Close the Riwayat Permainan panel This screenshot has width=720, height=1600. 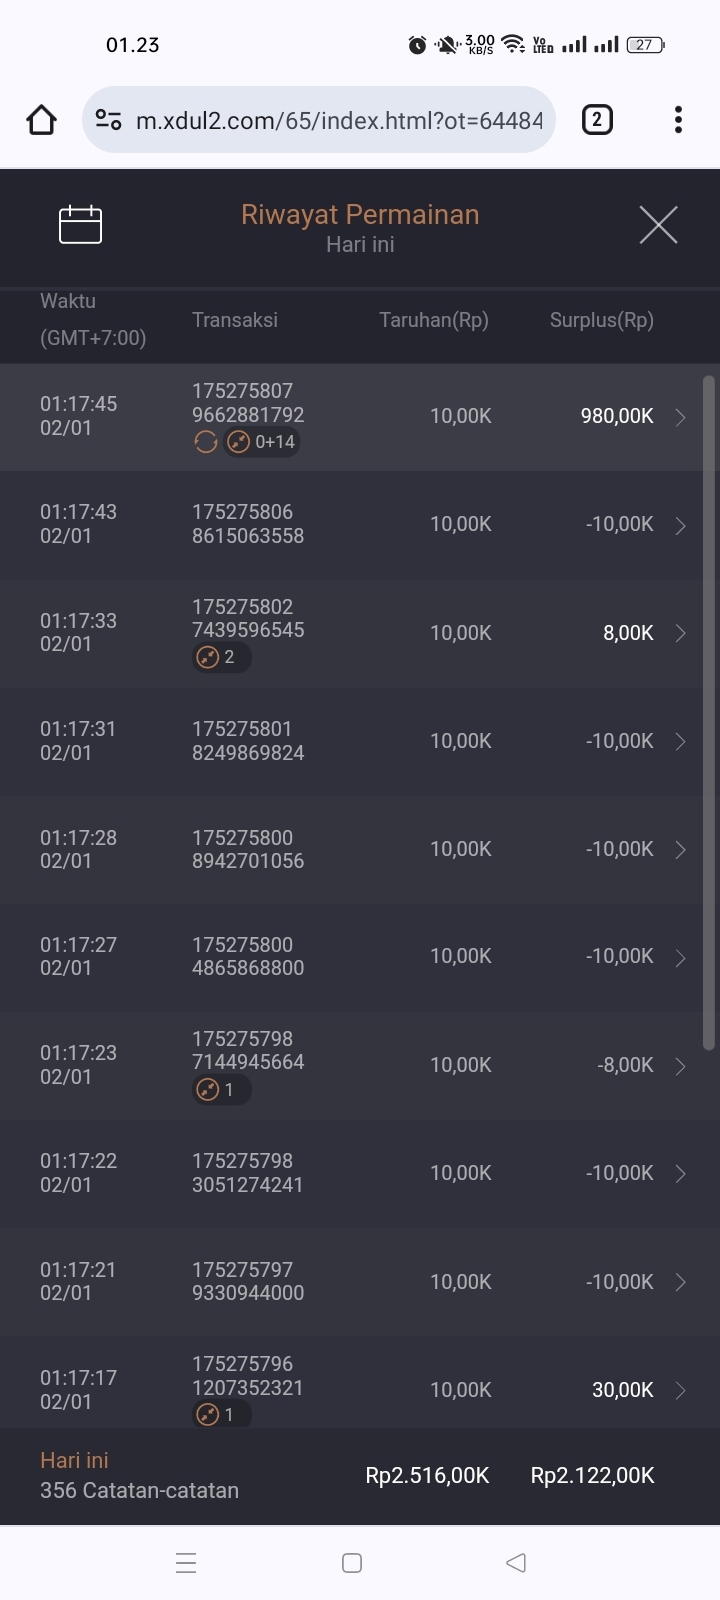(x=658, y=225)
